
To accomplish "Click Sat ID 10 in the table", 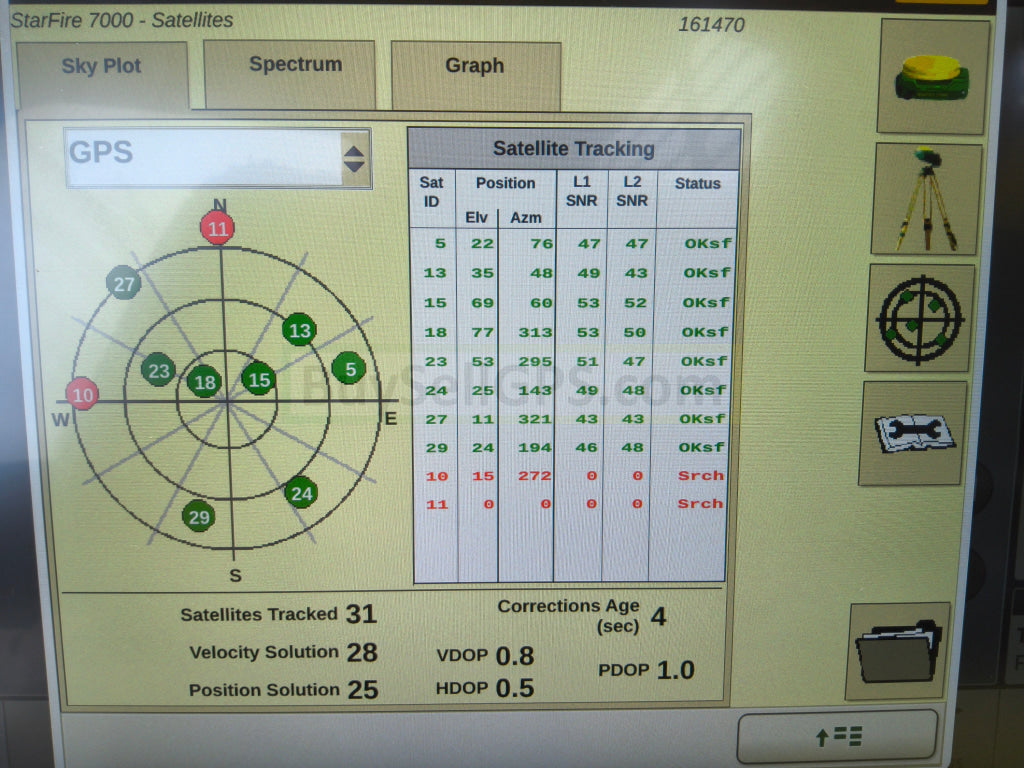I will click(437, 476).
